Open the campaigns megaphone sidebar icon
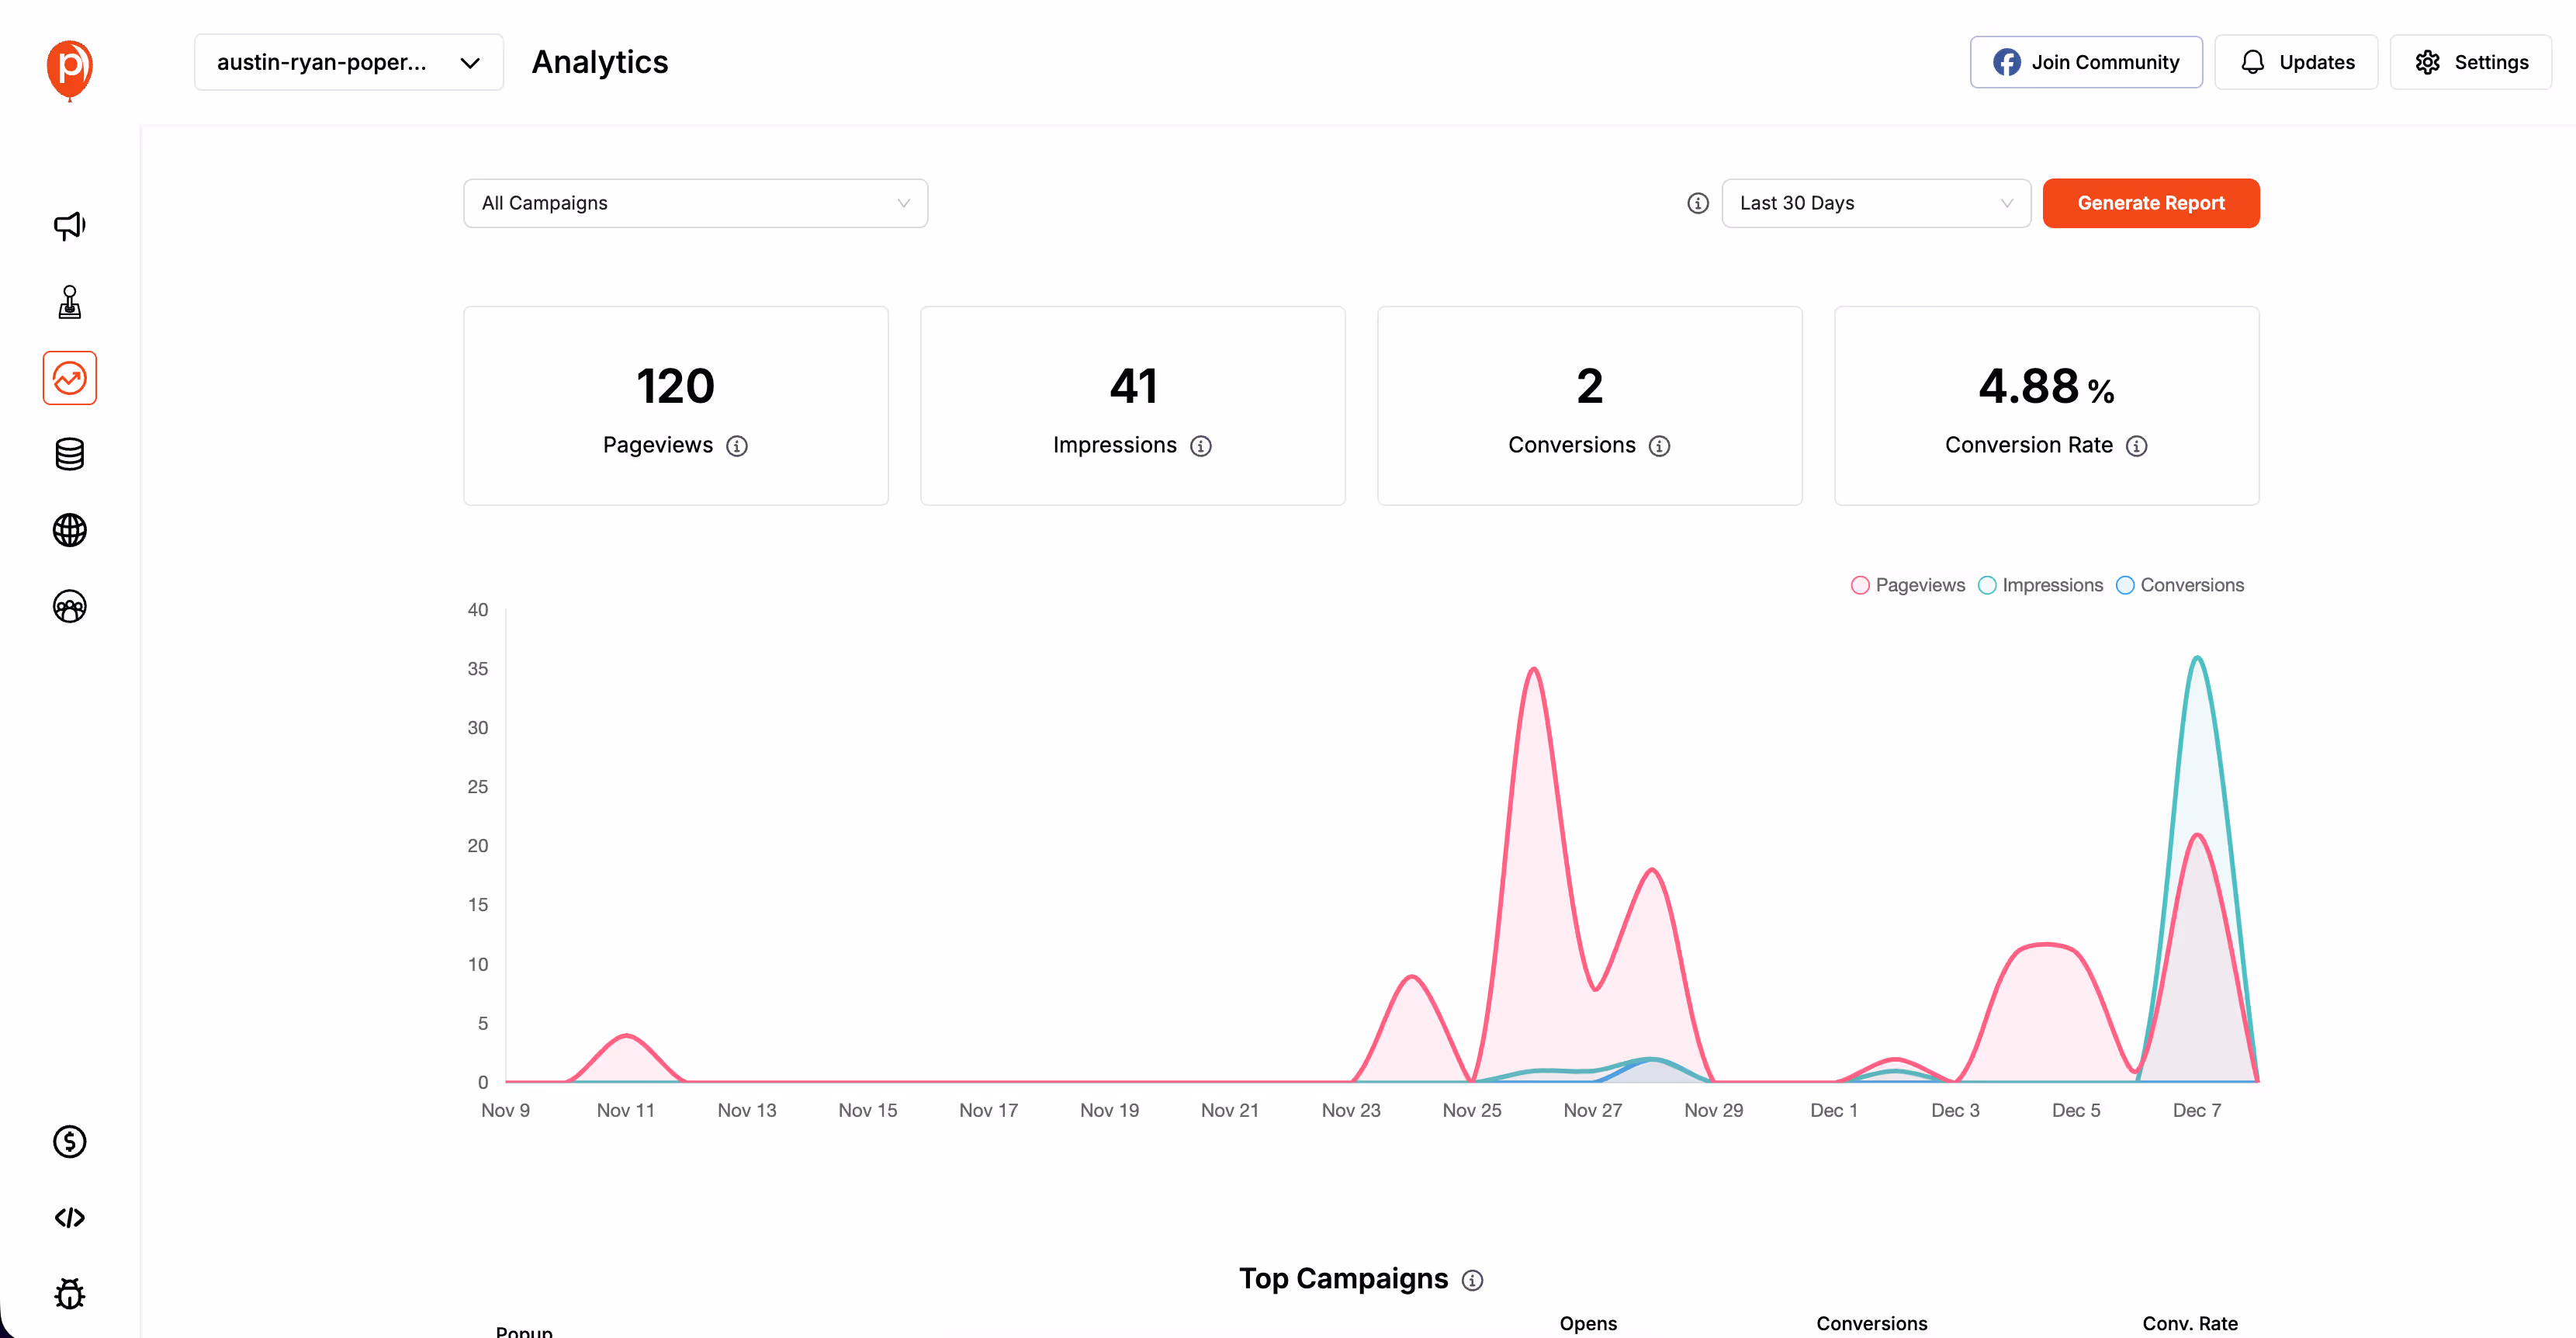2576x1338 pixels. (x=69, y=225)
